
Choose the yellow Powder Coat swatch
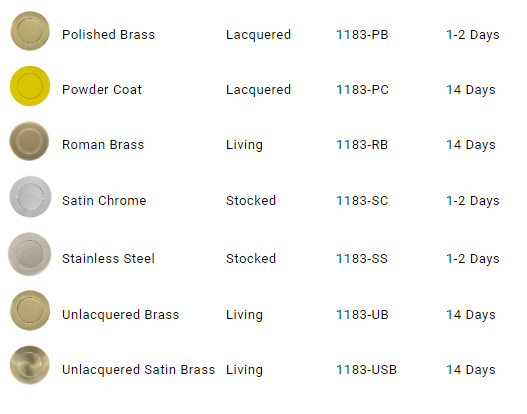coord(30,86)
